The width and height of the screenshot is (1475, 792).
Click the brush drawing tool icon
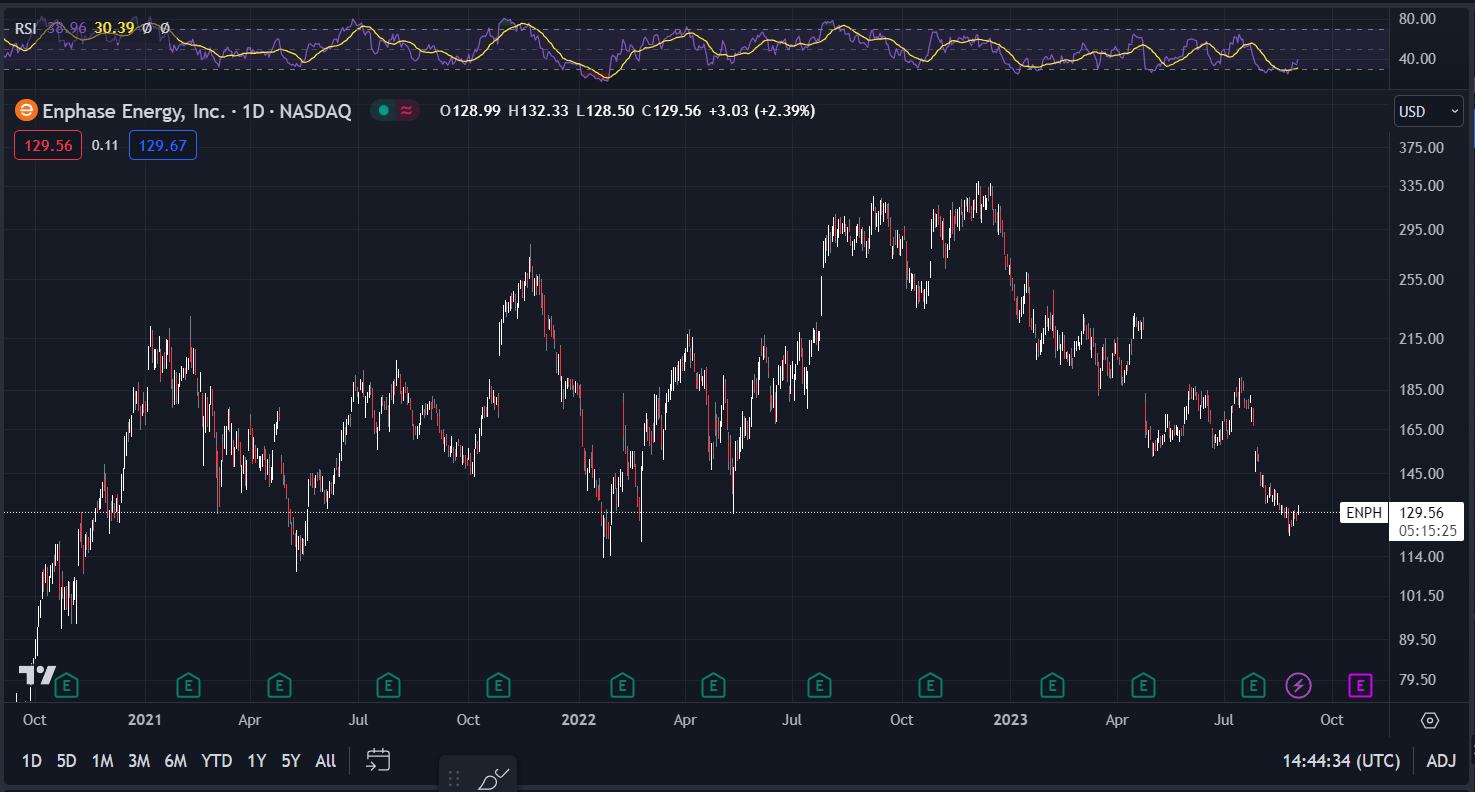(494, 778)
